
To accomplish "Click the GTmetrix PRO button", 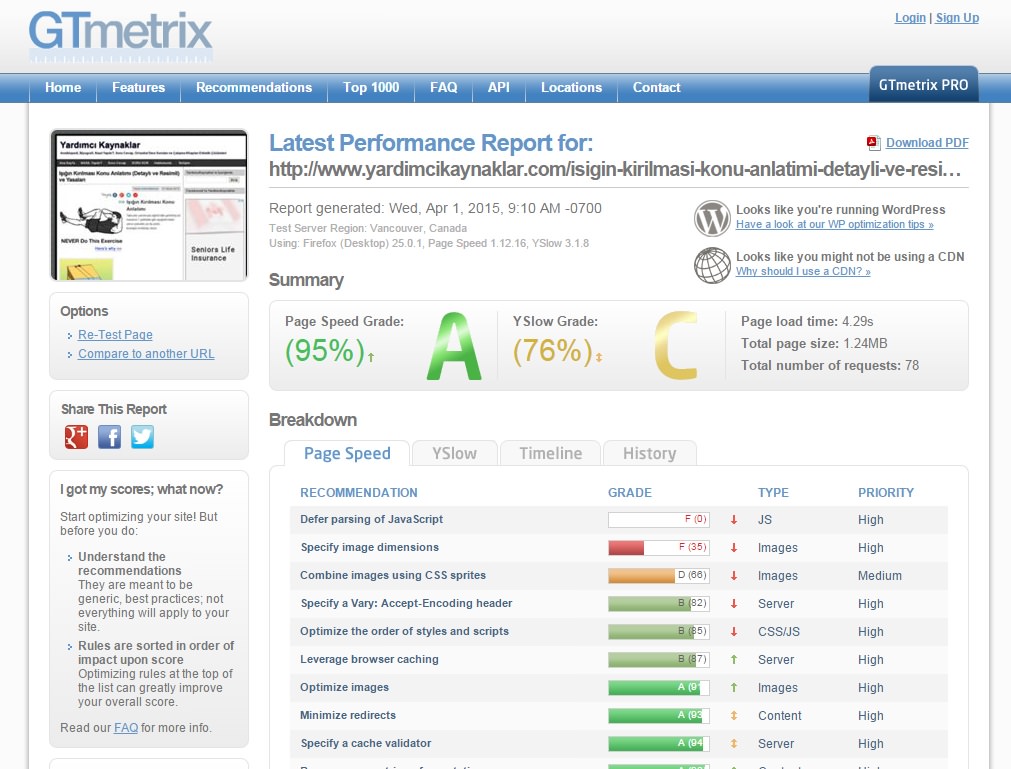I will (x=923, y=85).
